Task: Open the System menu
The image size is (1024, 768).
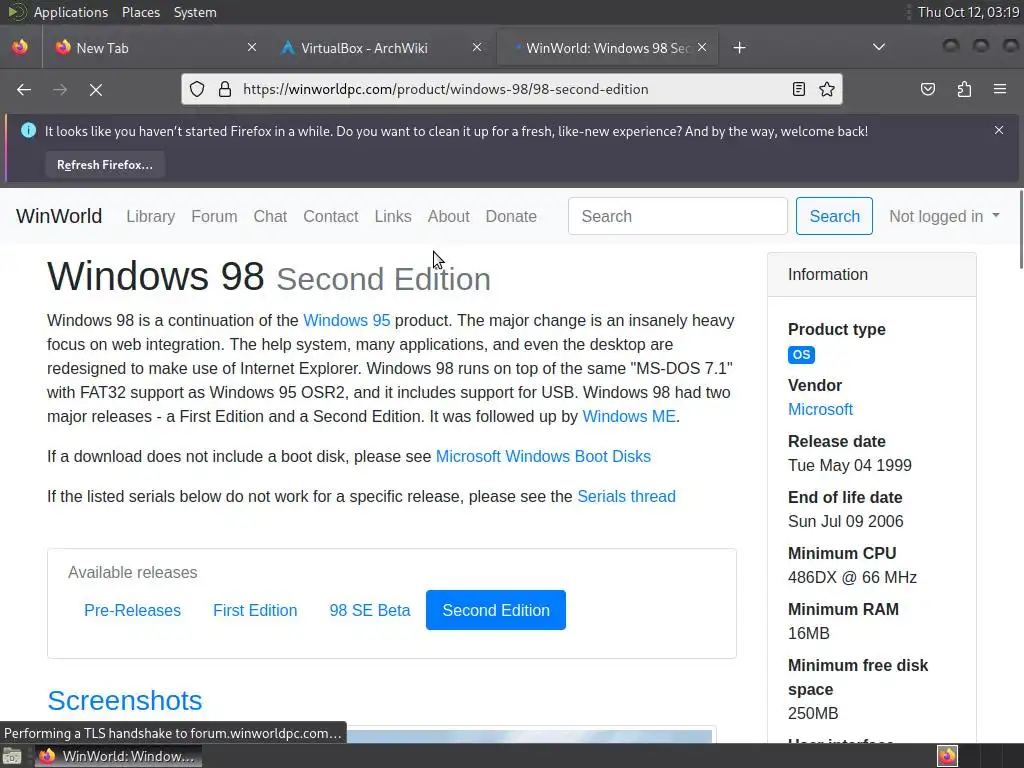Action: (x=195, y=12)
